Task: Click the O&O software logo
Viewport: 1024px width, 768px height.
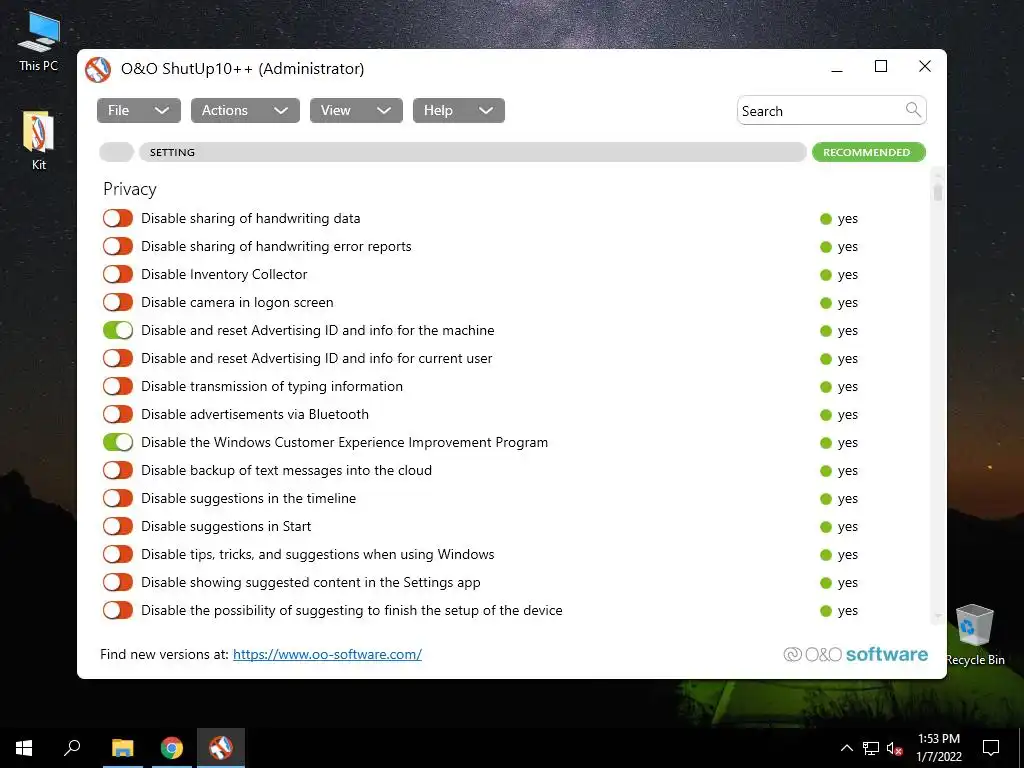Action: (856, 654)
